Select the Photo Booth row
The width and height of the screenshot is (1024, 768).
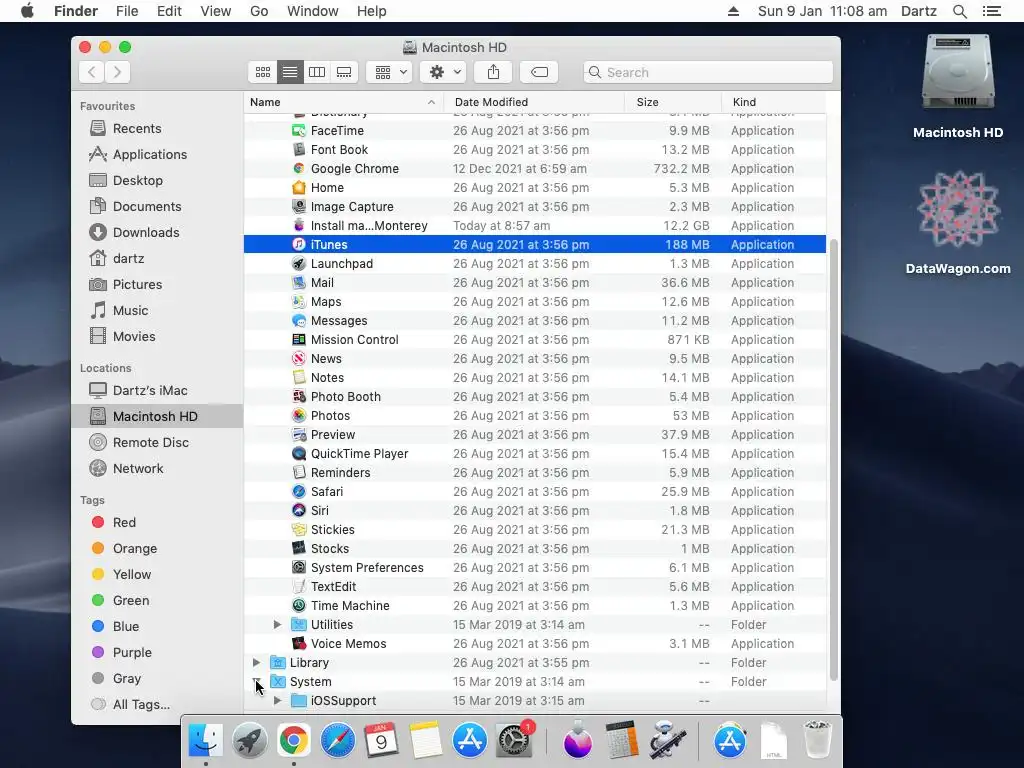tap(535, 396)
